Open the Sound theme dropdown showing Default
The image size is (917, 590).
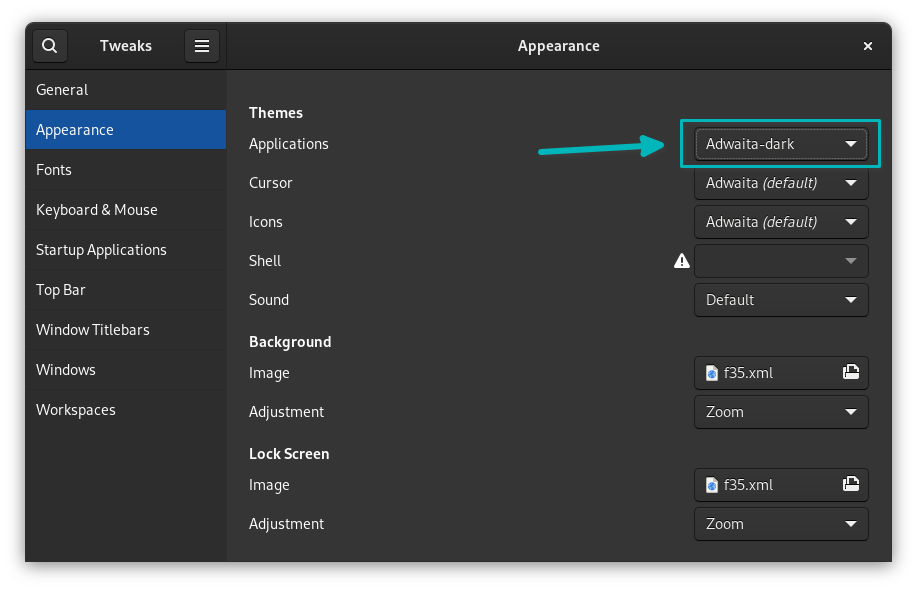click(780, 299)
